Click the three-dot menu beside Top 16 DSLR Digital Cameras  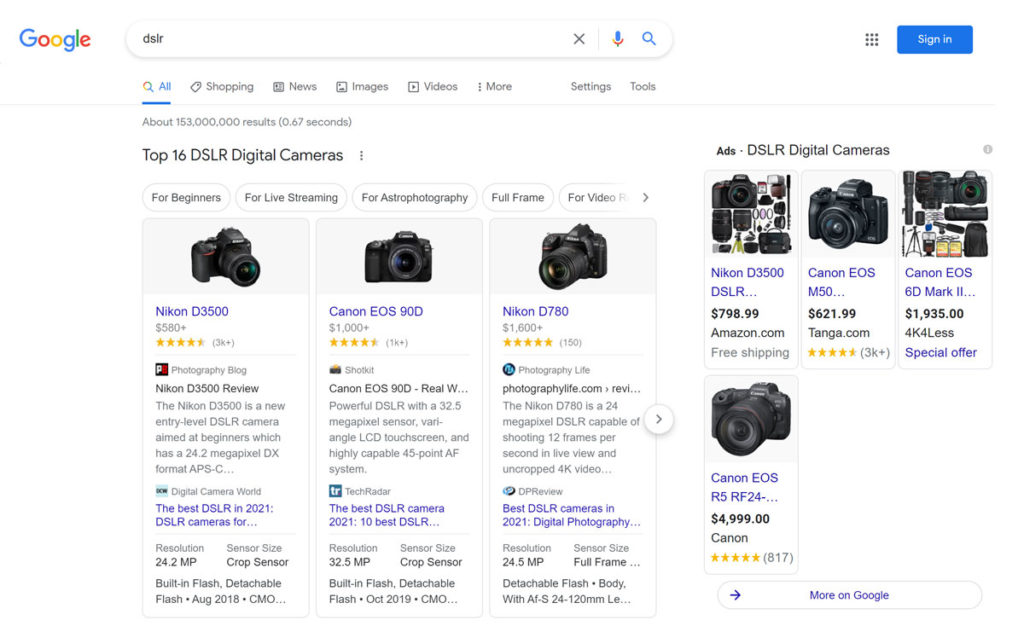[x=360, y=156]
